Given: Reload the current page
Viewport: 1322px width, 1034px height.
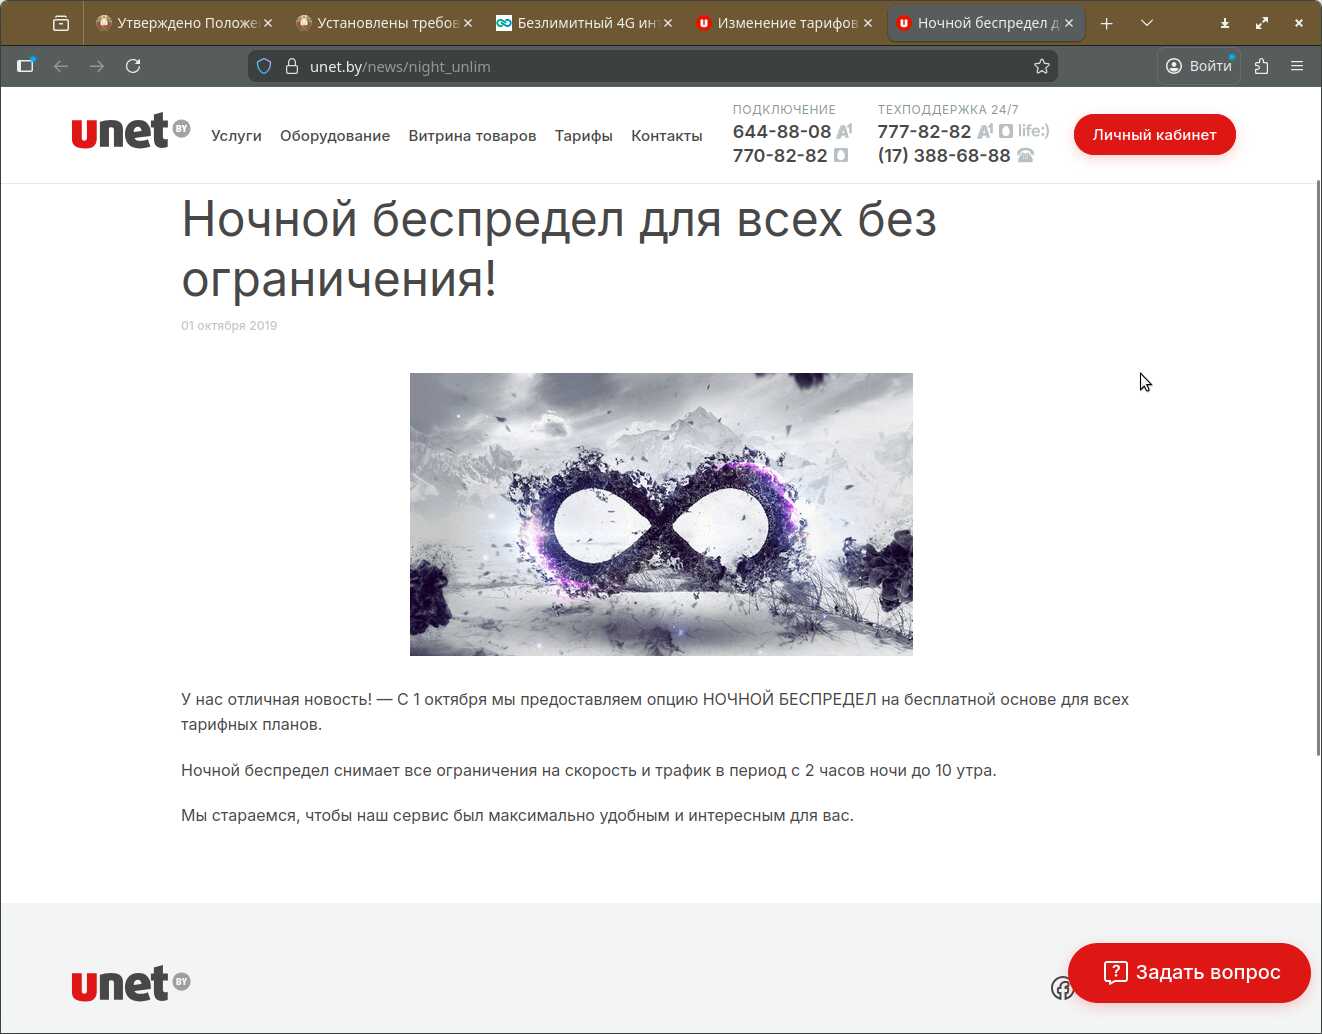Looking at the screenshot, I should tap(133, 66).
